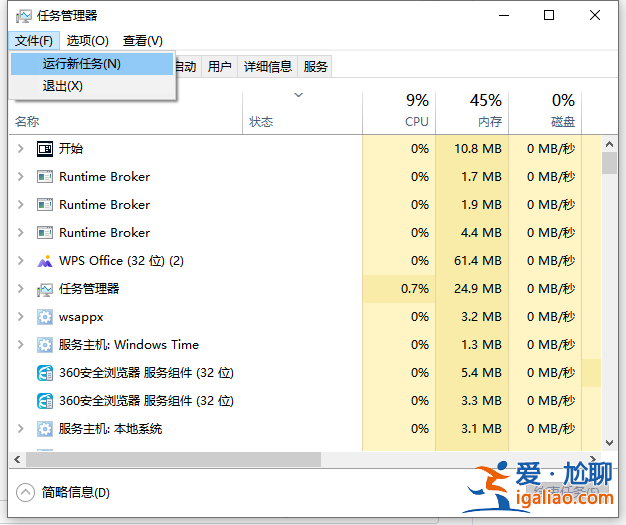Sort by the 9% CPU column header
This screenshot has height=525, width=626.
click(x=399, y=112)
